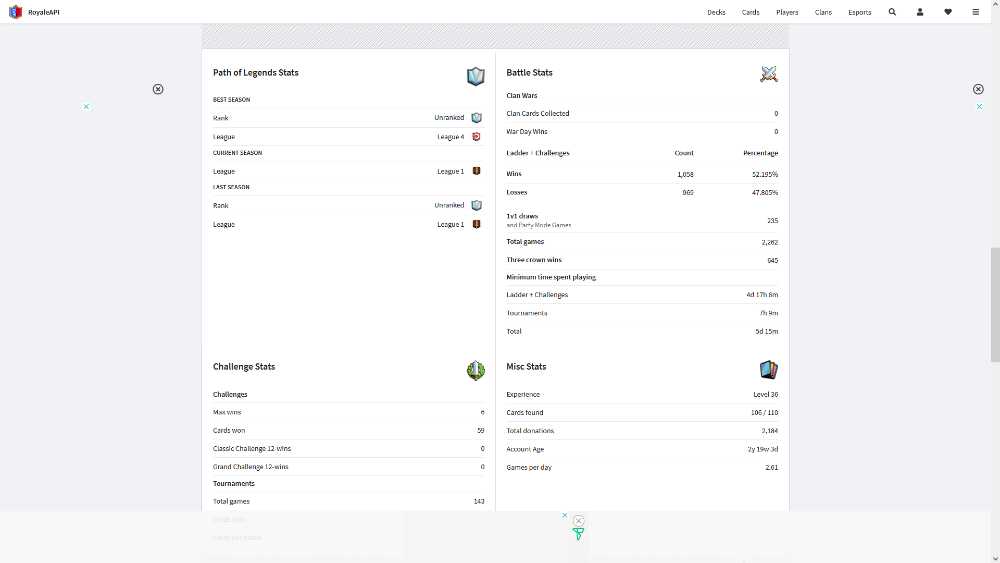Select the Games per day value 2.61
This screenshot has width=1000, height=563.
(772, 467)
